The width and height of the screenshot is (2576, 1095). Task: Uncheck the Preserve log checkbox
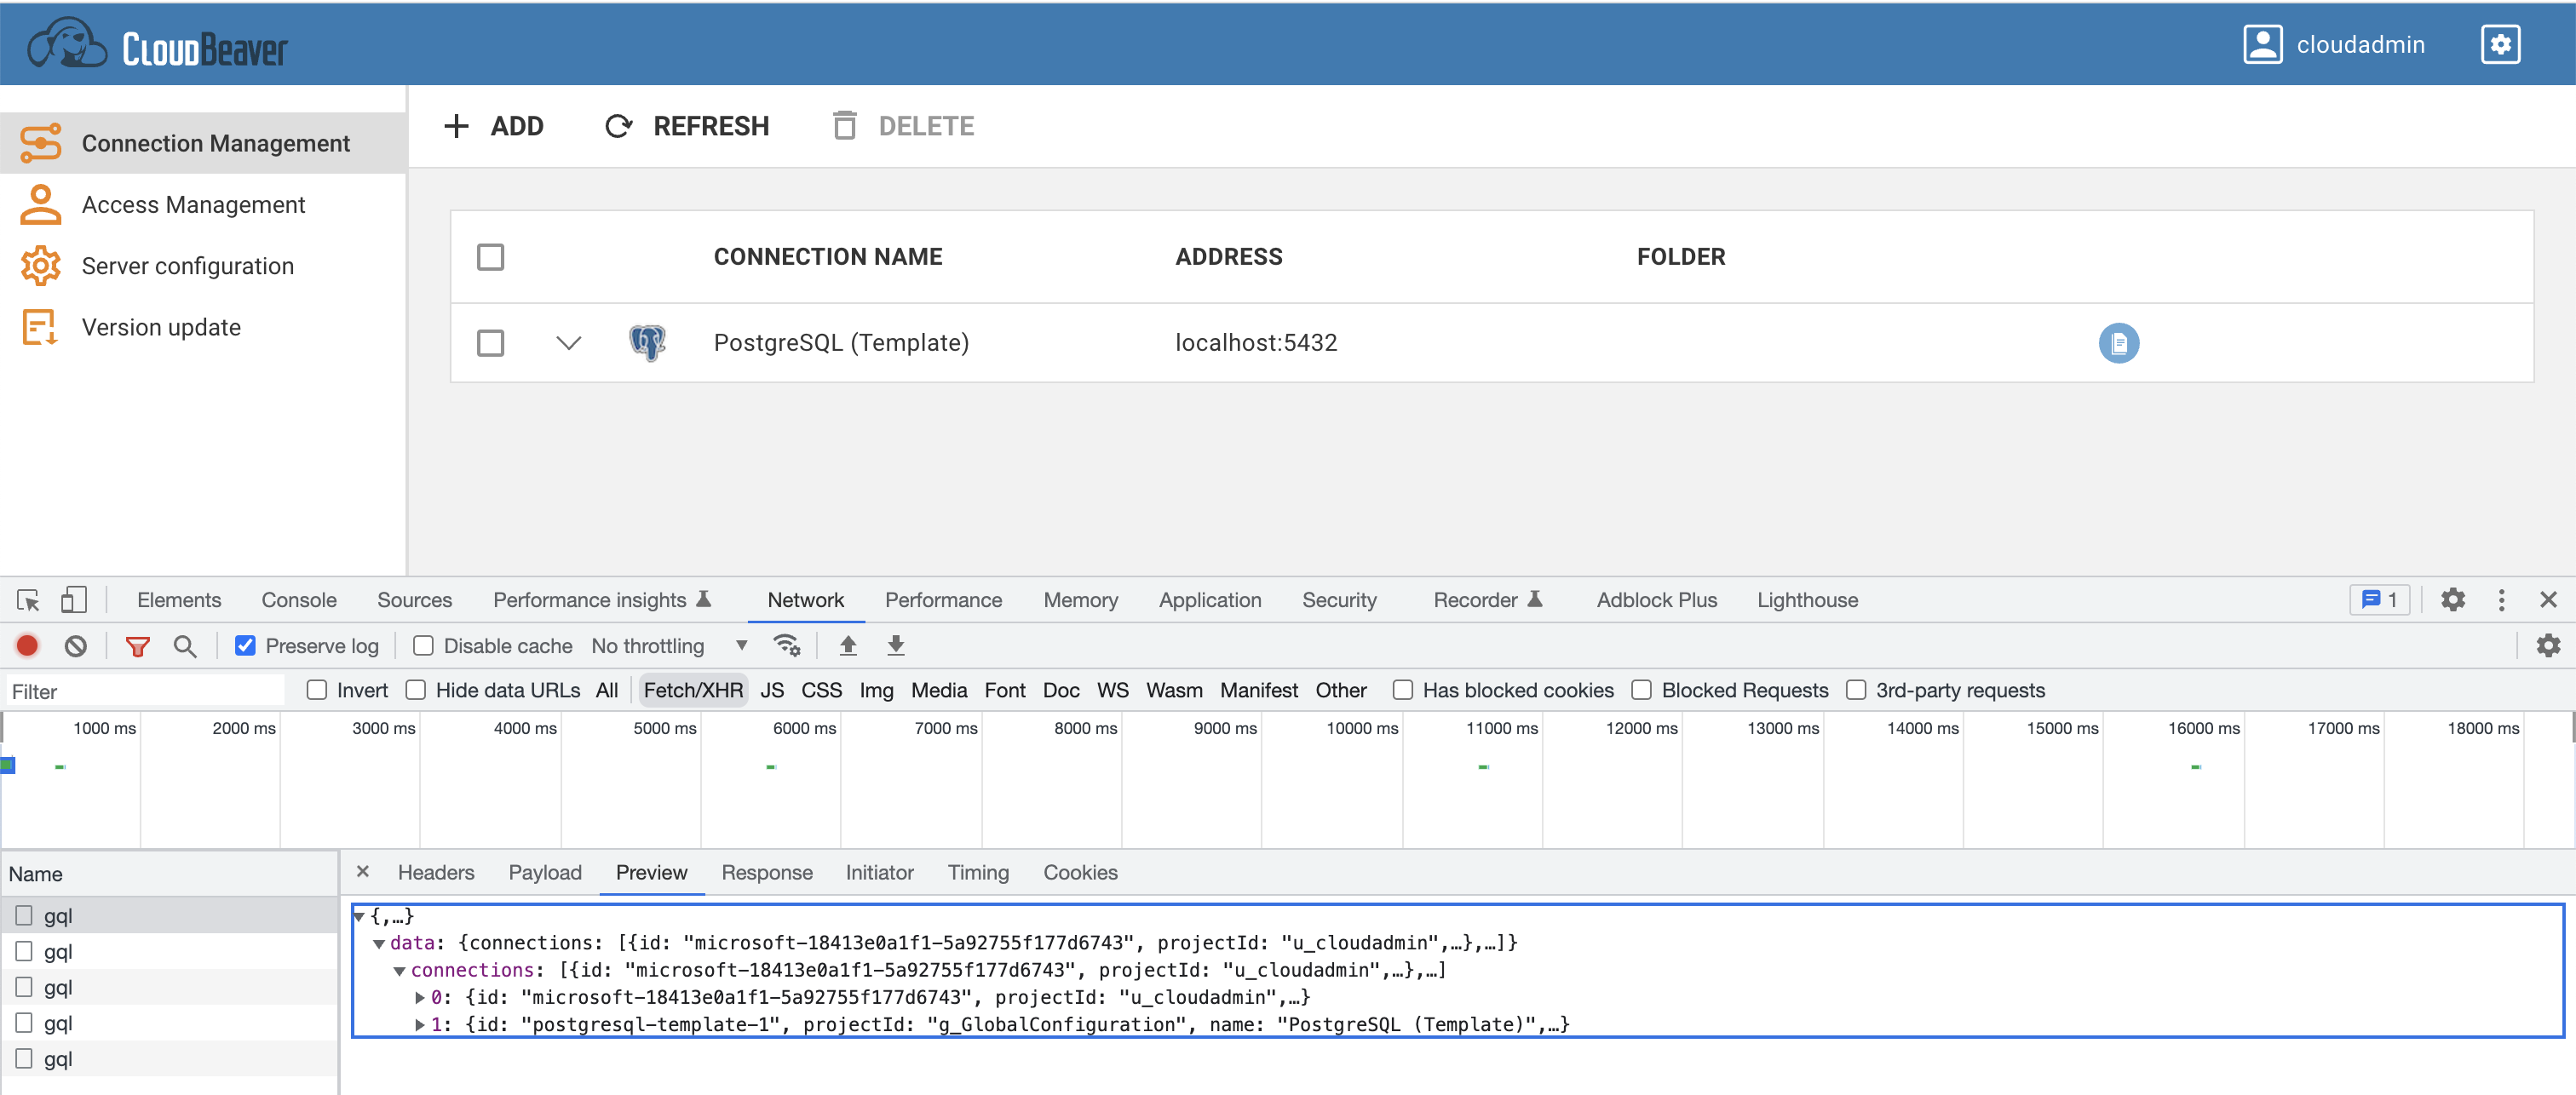[x=245, y=645]
